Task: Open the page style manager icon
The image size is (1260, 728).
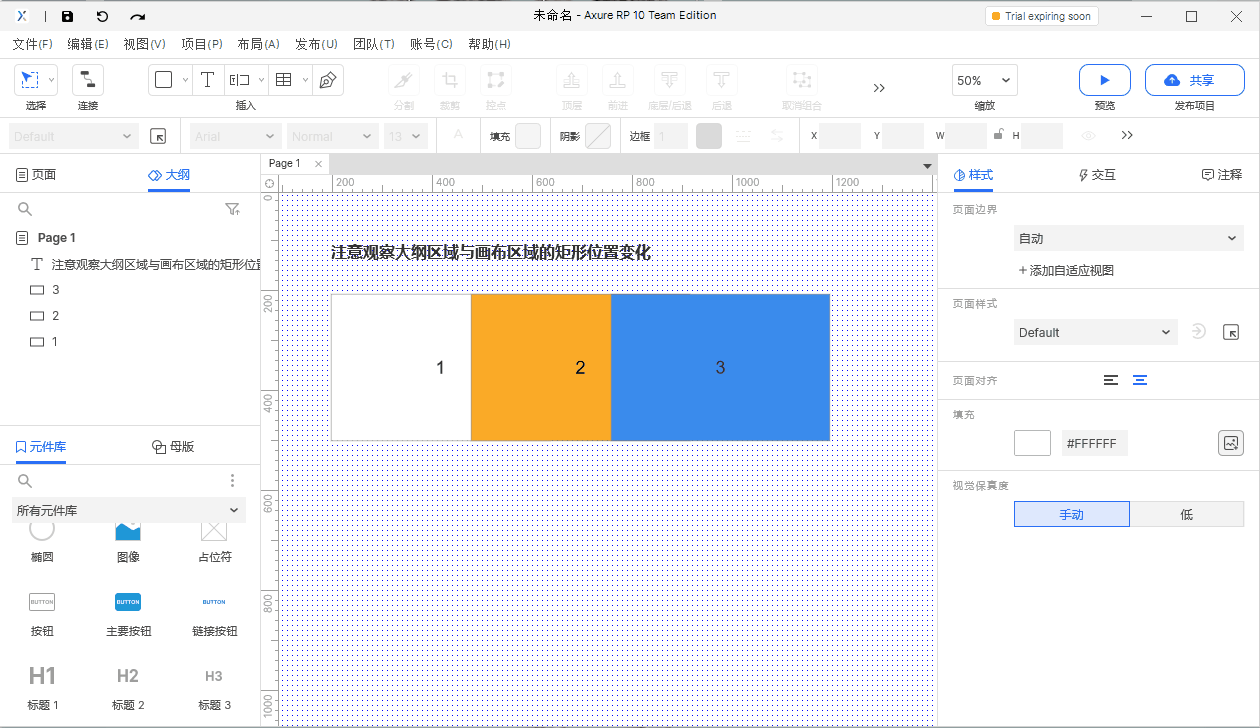Action: [1231, 332]
